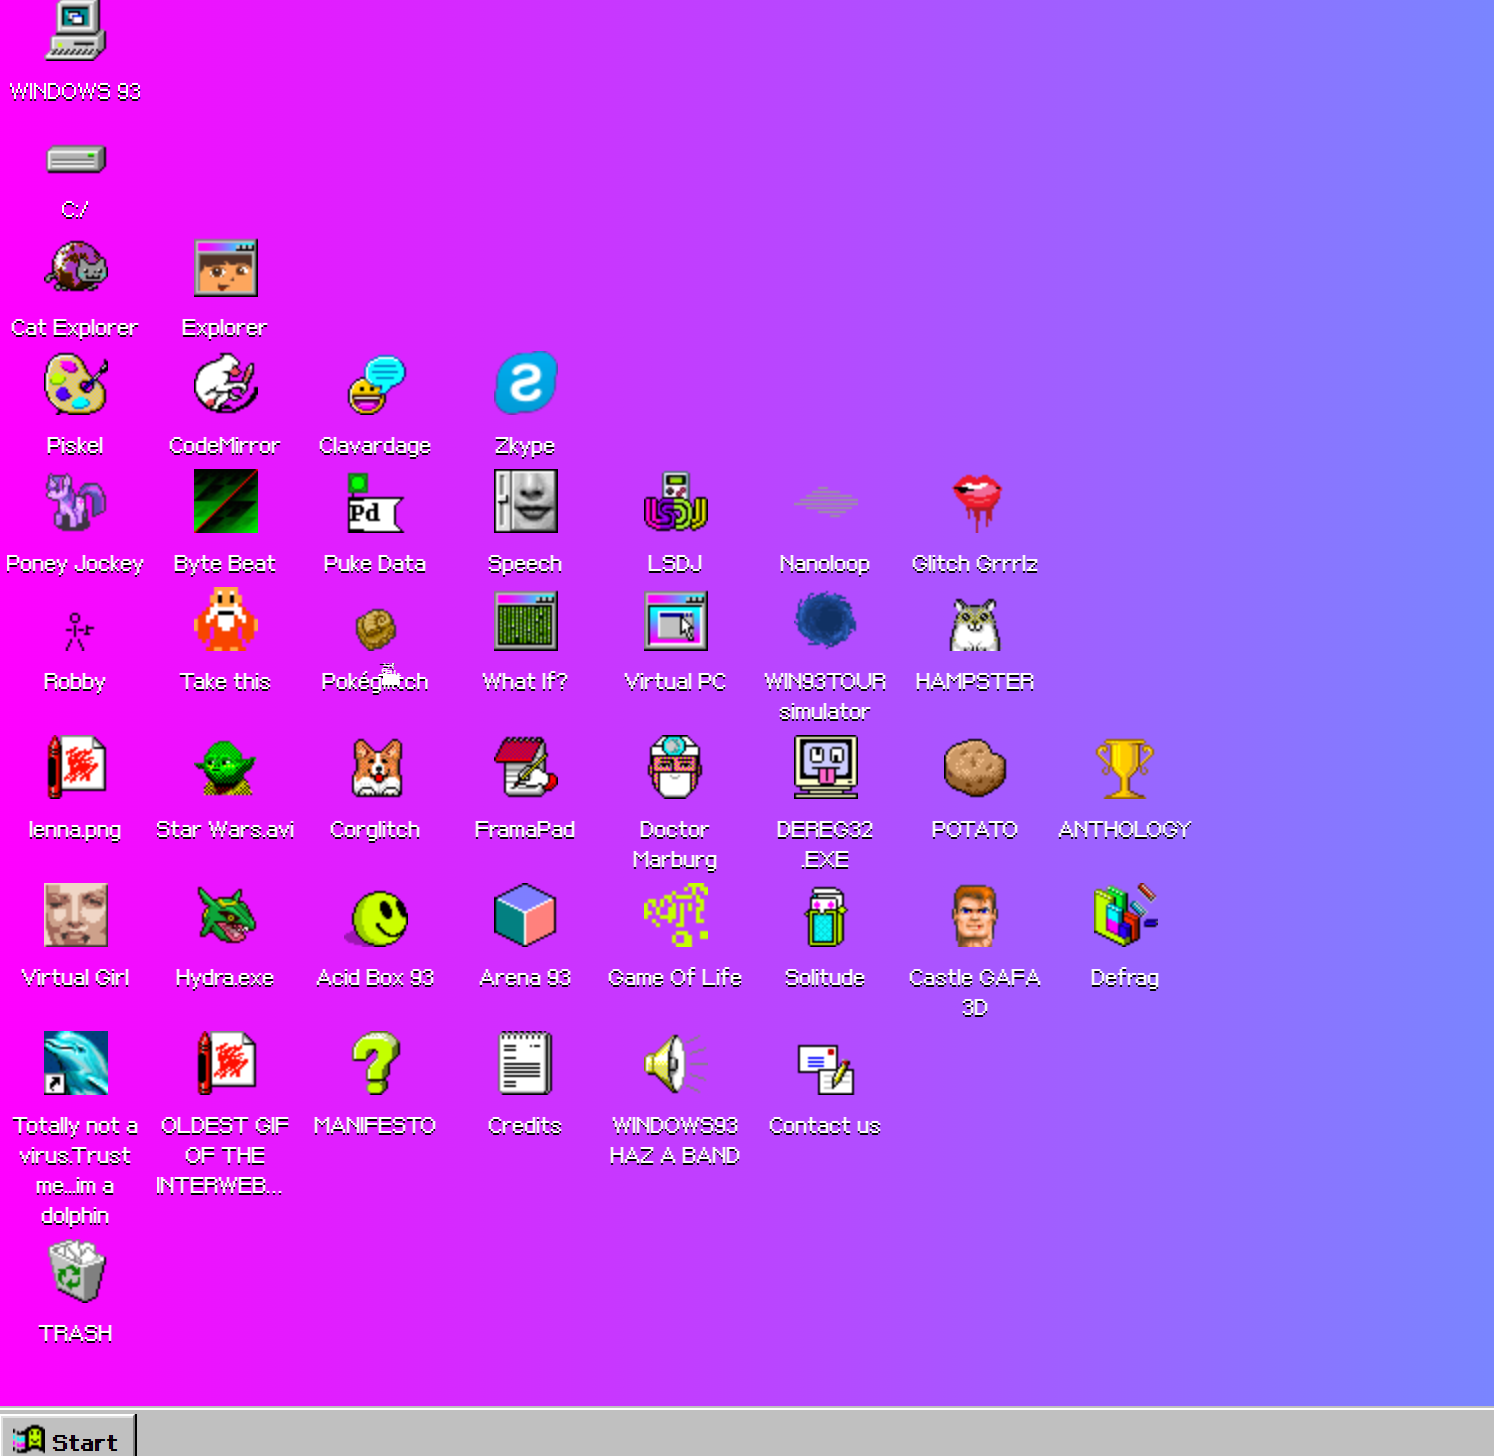Open the TRASH recycle bin

76,1271
